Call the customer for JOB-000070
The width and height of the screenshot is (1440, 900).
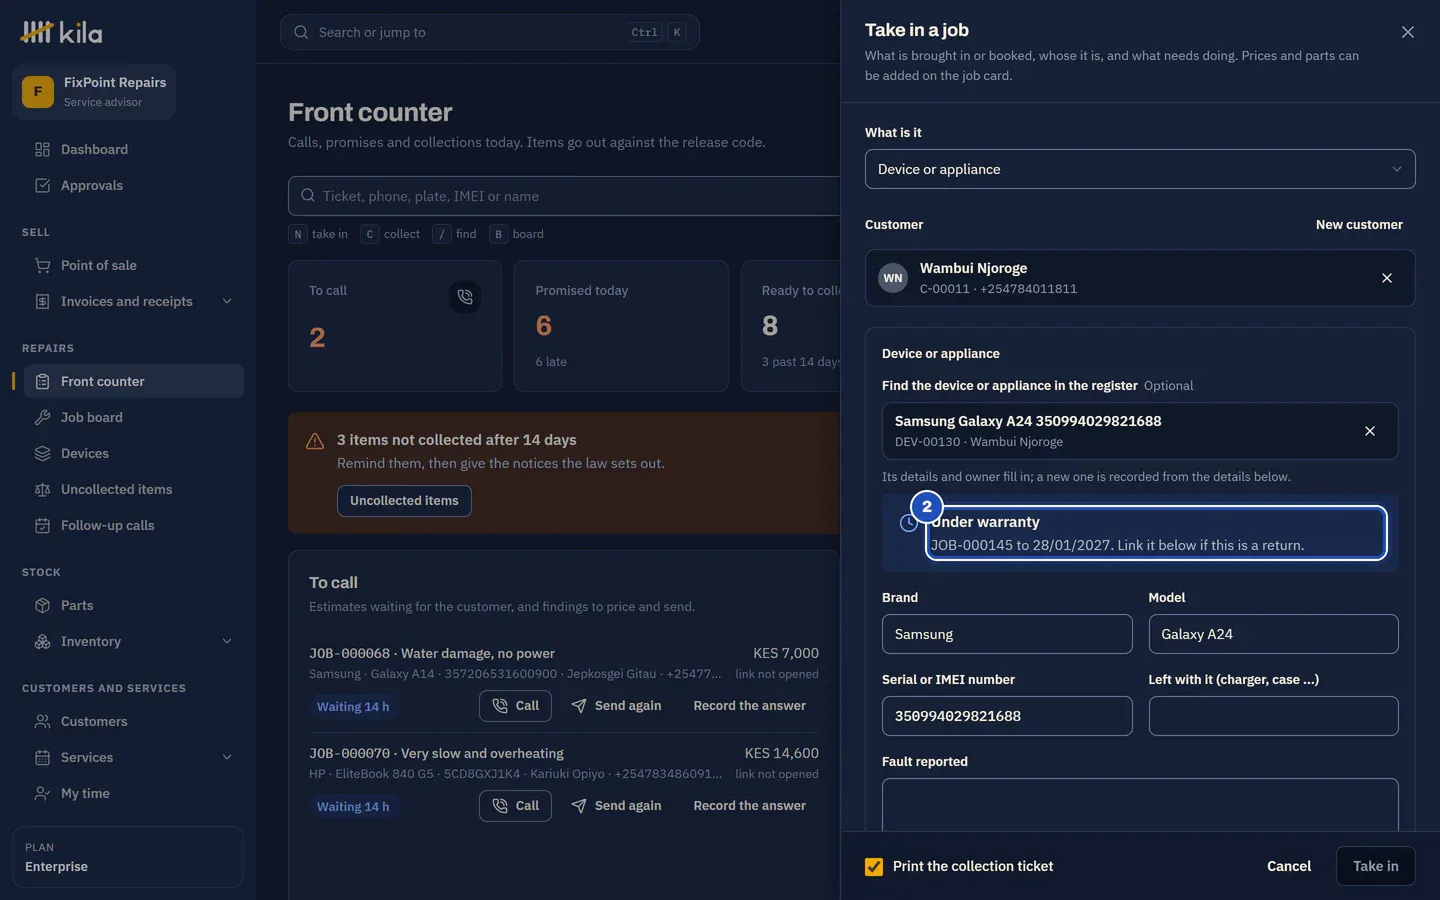tap(515, 806)
